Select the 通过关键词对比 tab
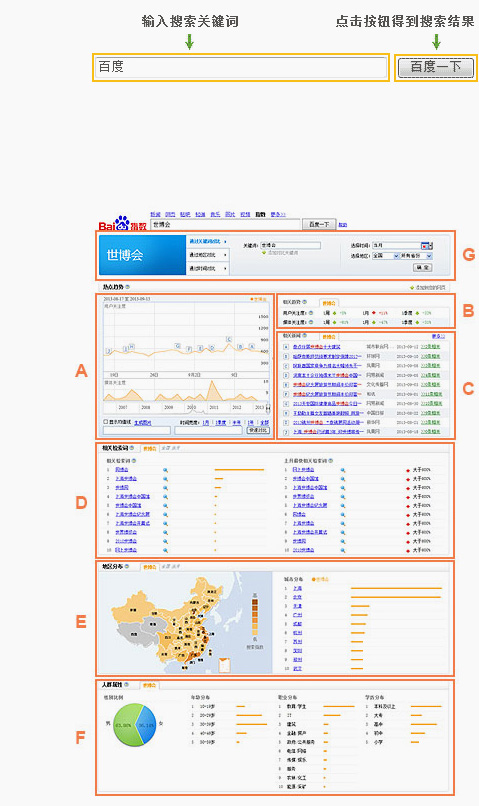 207,241
